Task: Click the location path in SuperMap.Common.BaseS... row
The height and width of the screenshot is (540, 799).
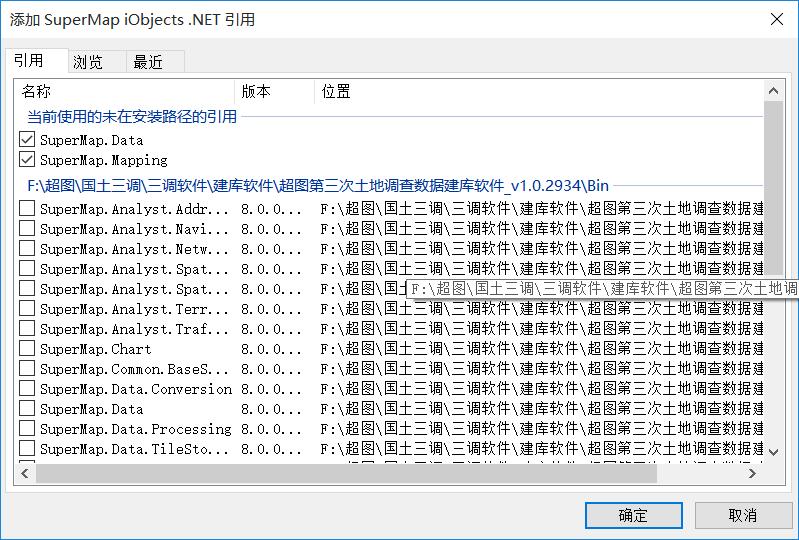Action: pos(542,369)
